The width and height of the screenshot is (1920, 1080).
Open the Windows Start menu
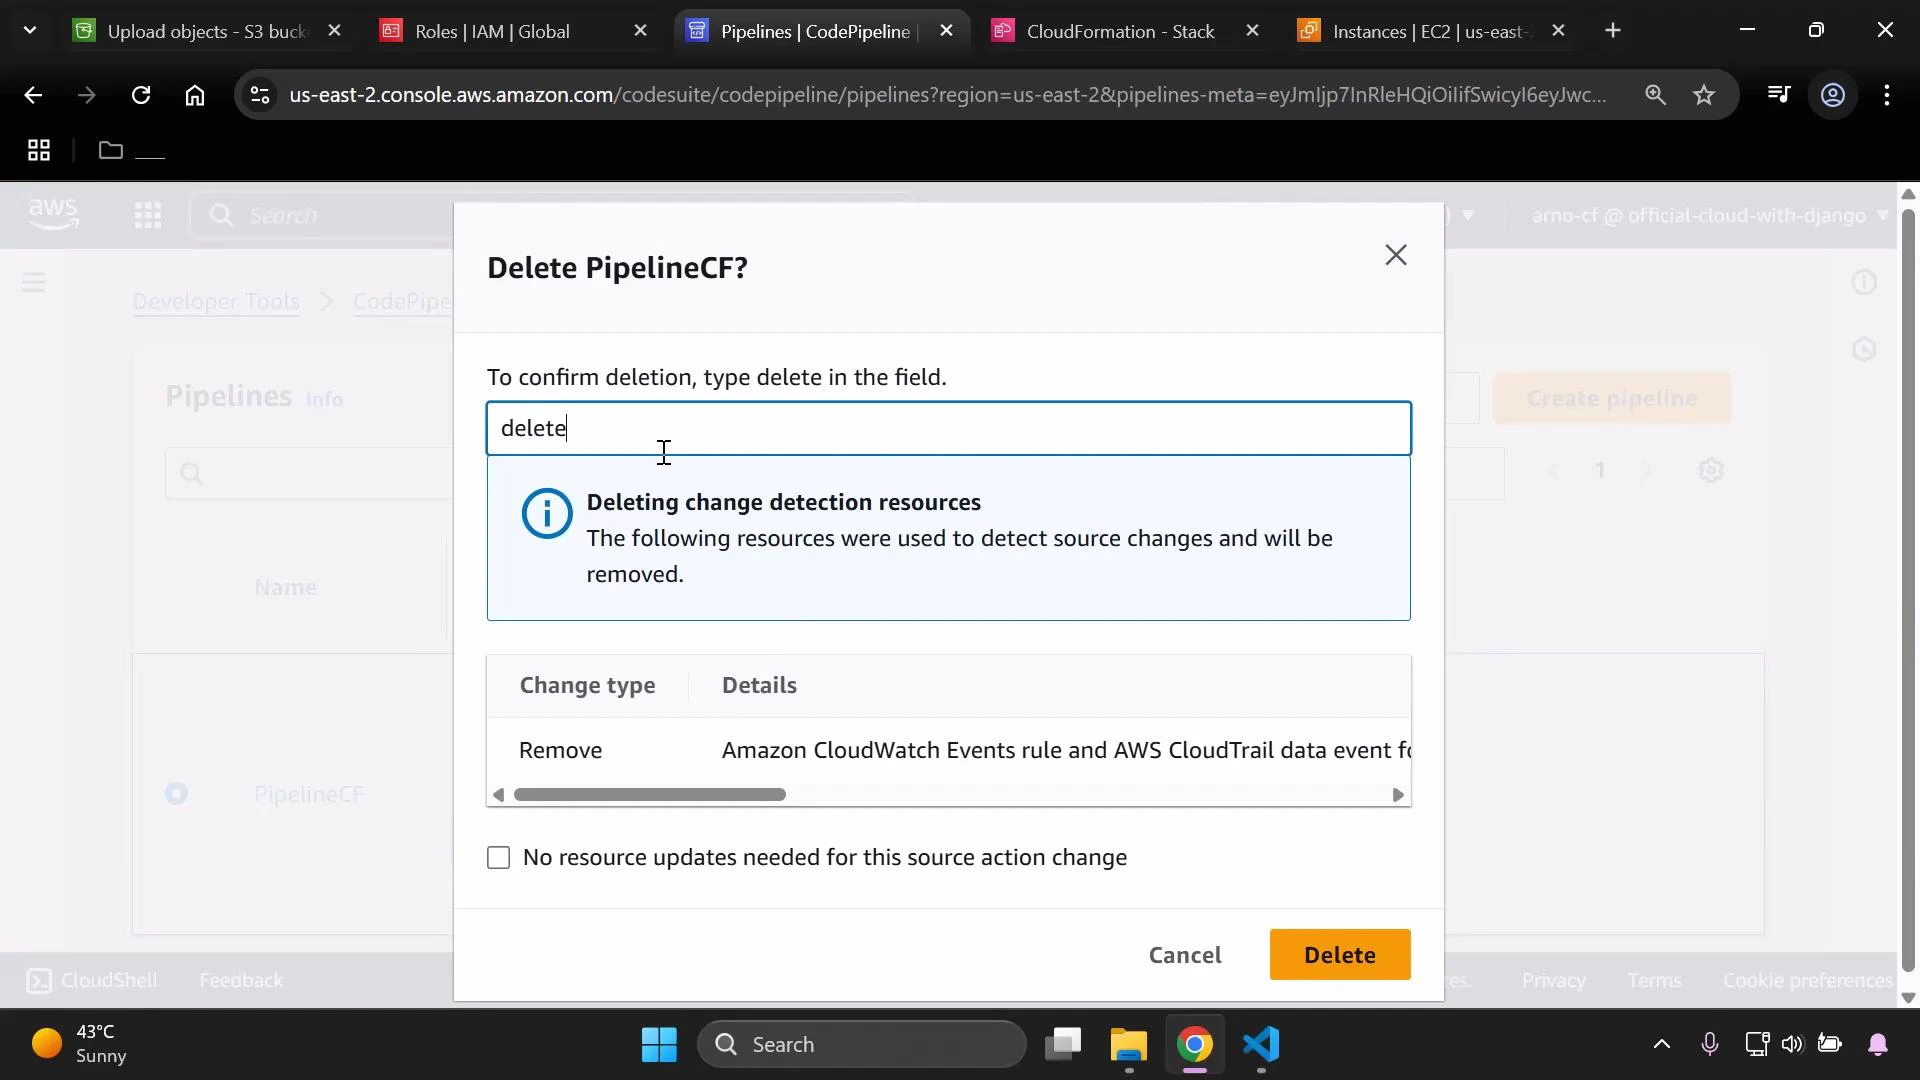(x=659, y=1044)
